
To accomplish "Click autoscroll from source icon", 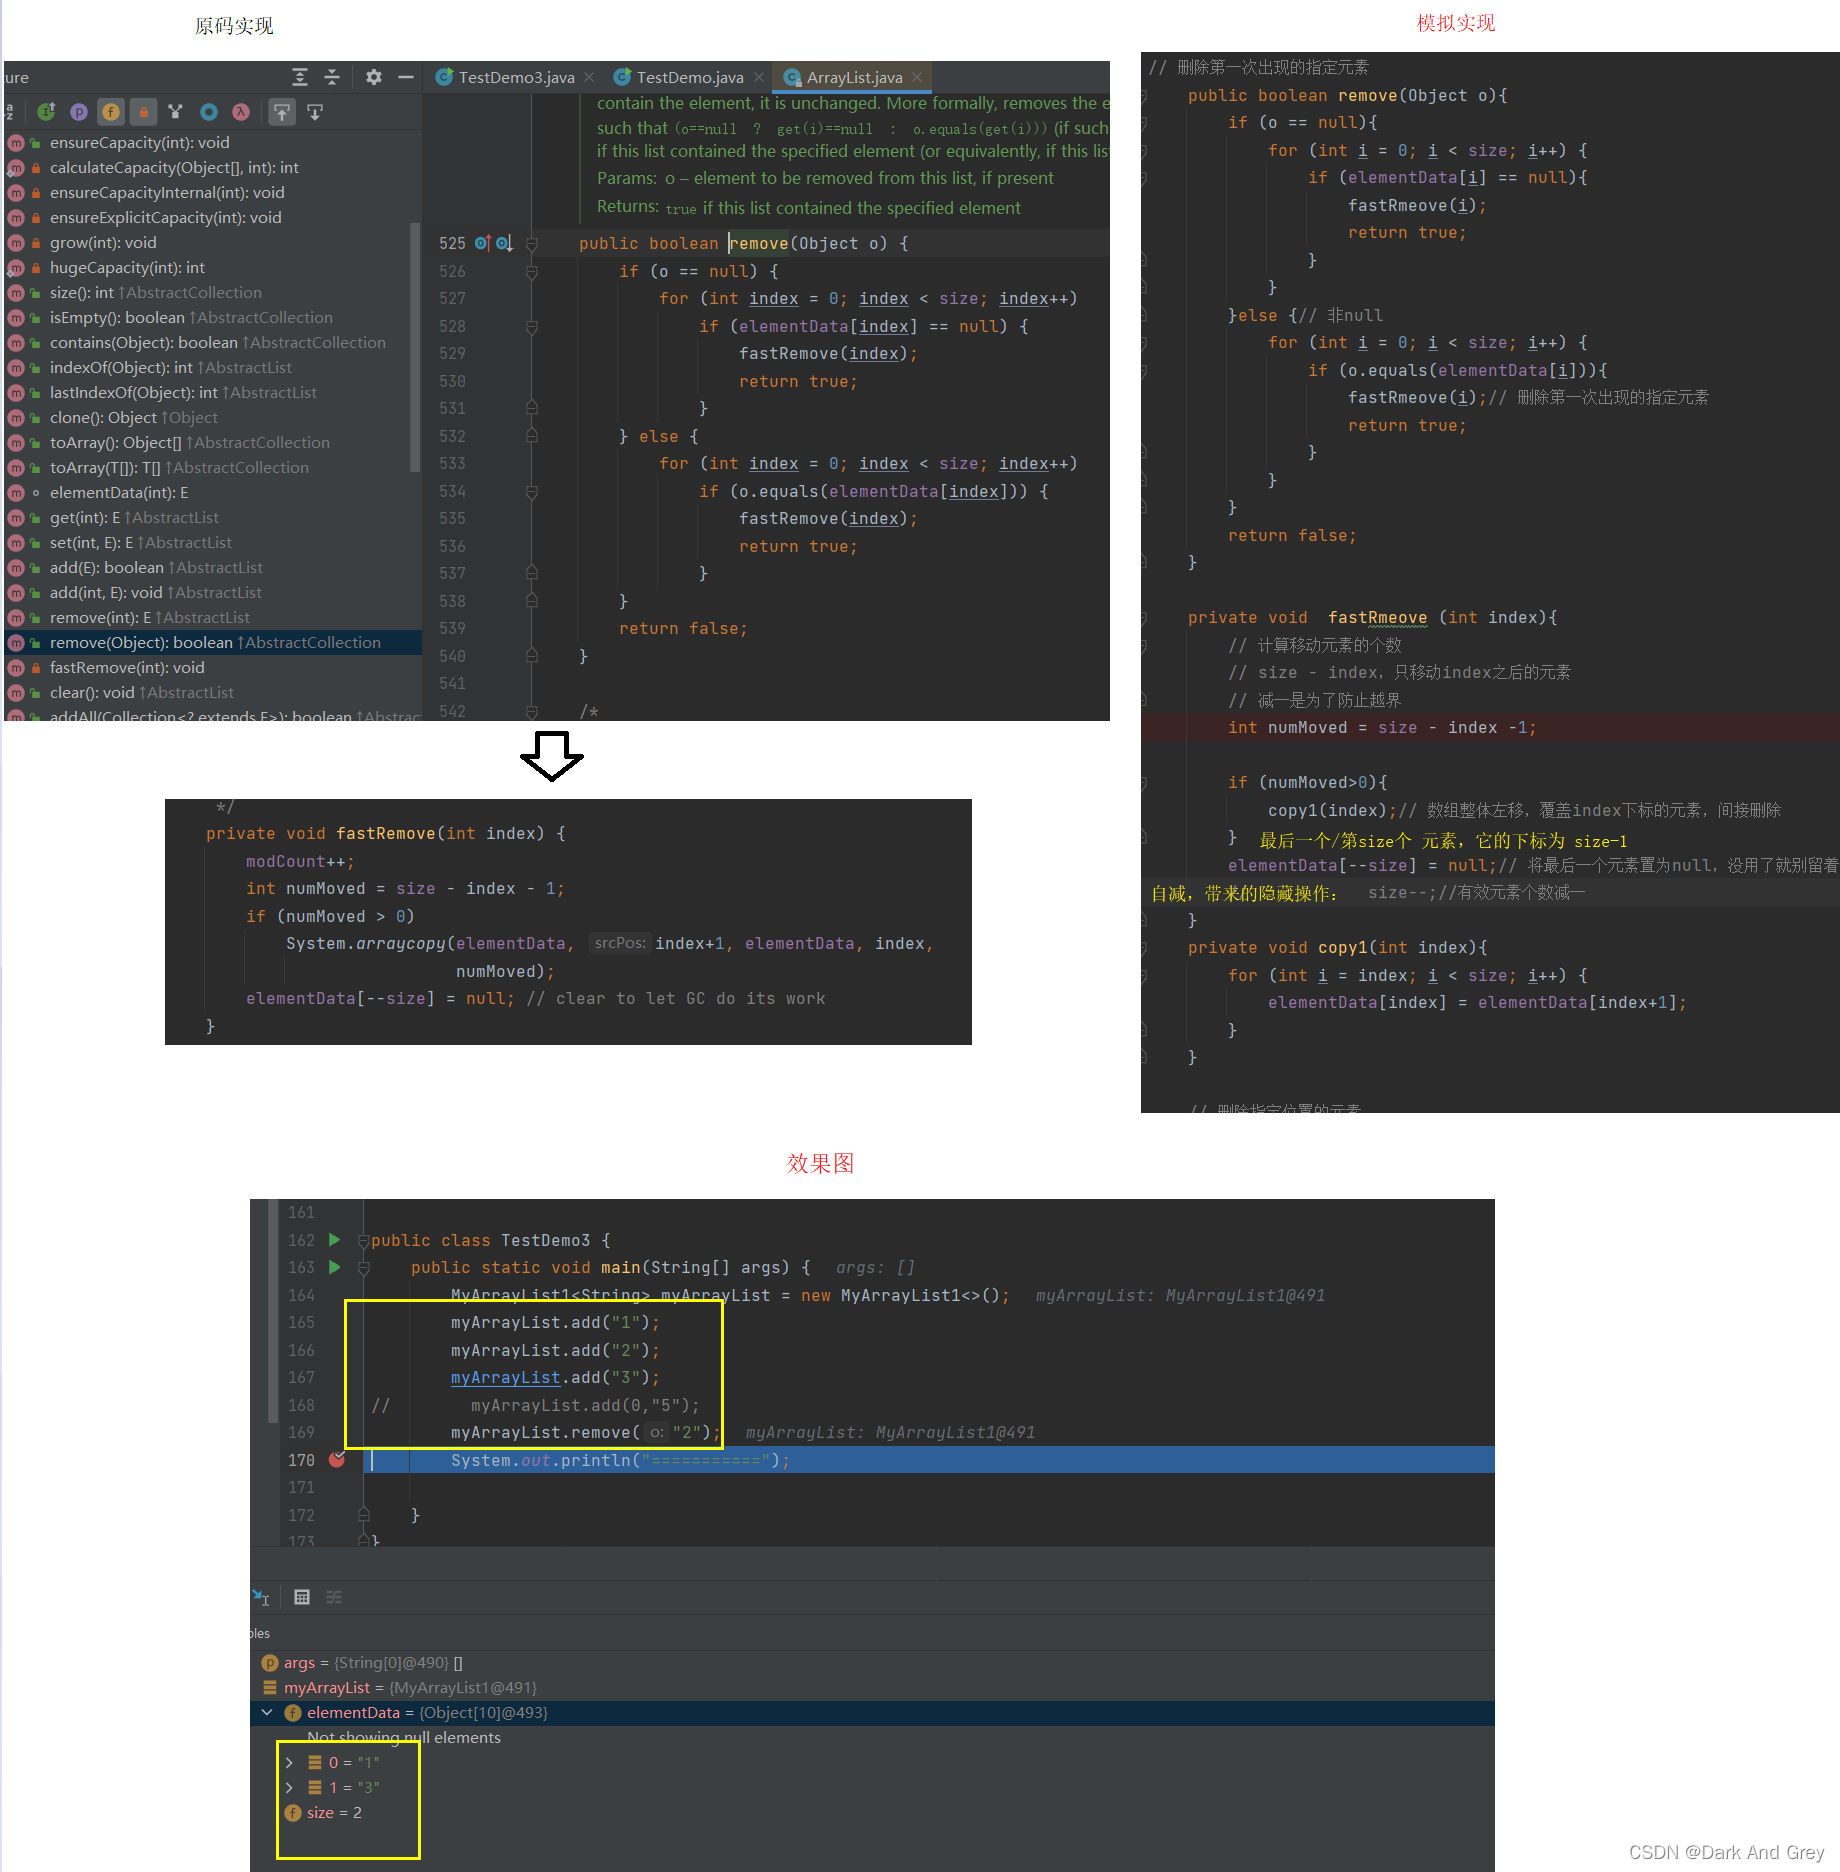I will pos(315,112).
